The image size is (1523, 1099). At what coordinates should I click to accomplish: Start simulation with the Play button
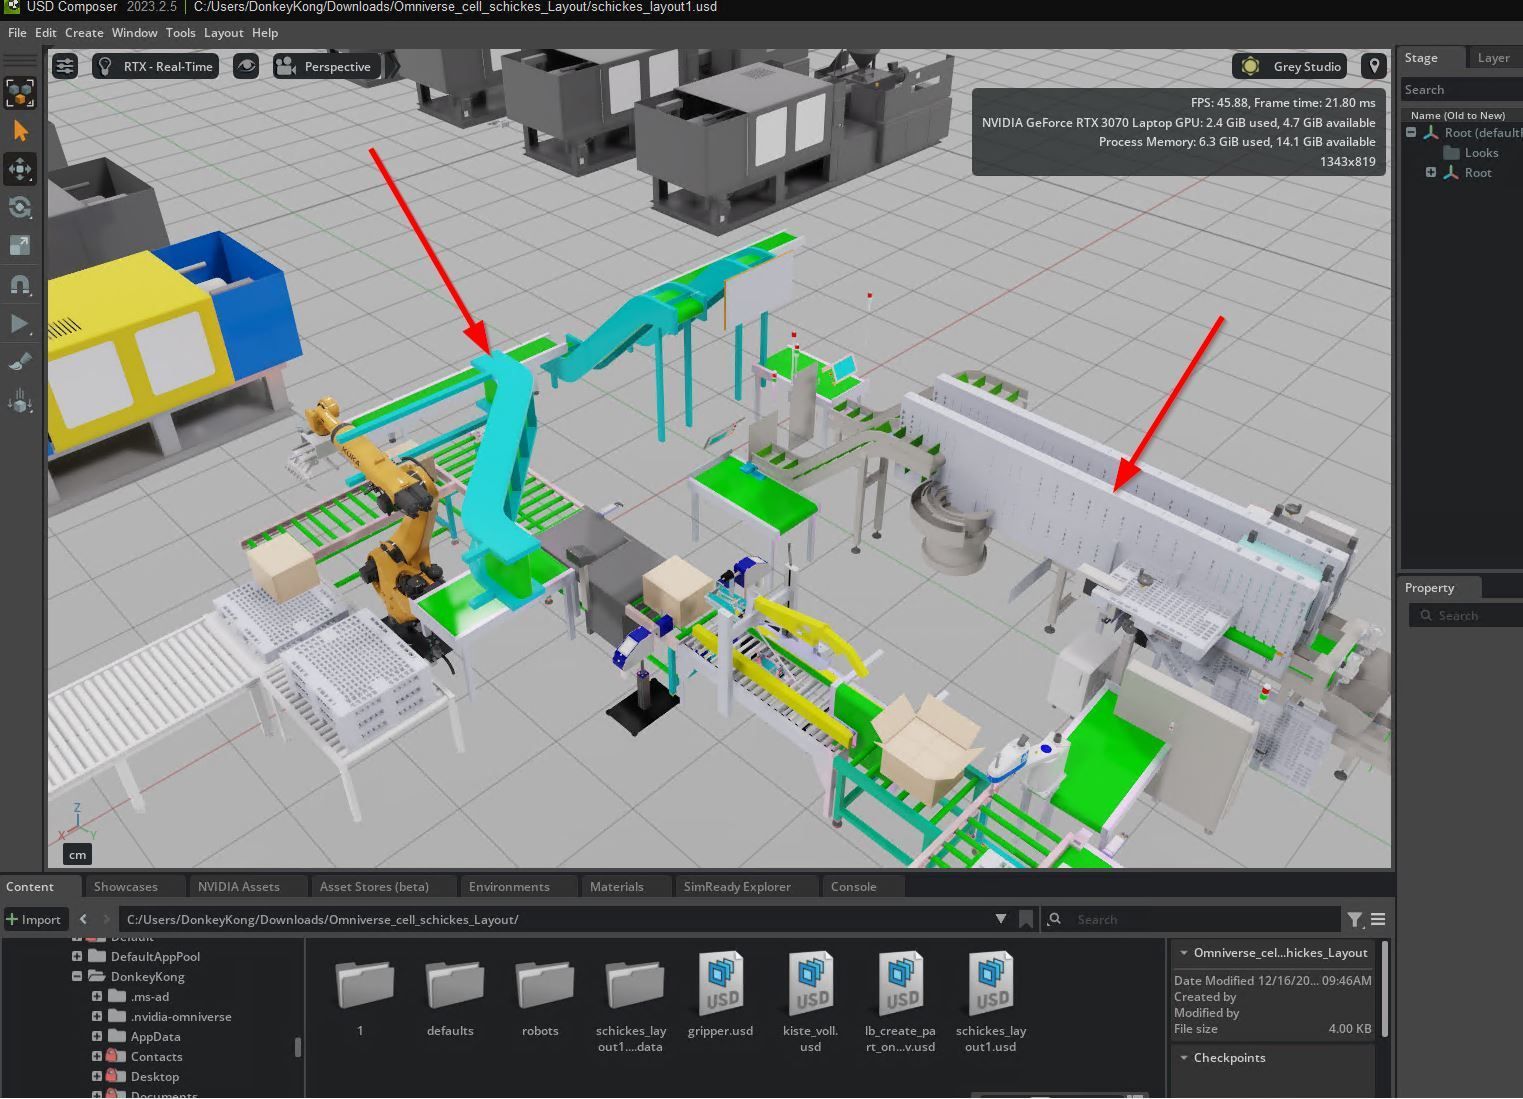coord(20,324)
